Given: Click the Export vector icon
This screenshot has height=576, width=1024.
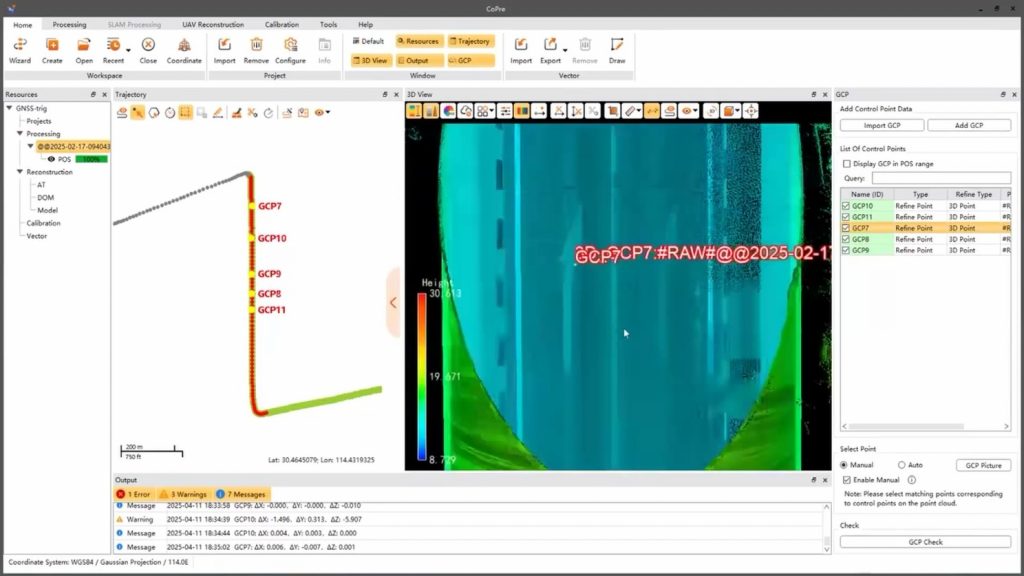Looking at the screenshot, I should (x=549, y=45).
